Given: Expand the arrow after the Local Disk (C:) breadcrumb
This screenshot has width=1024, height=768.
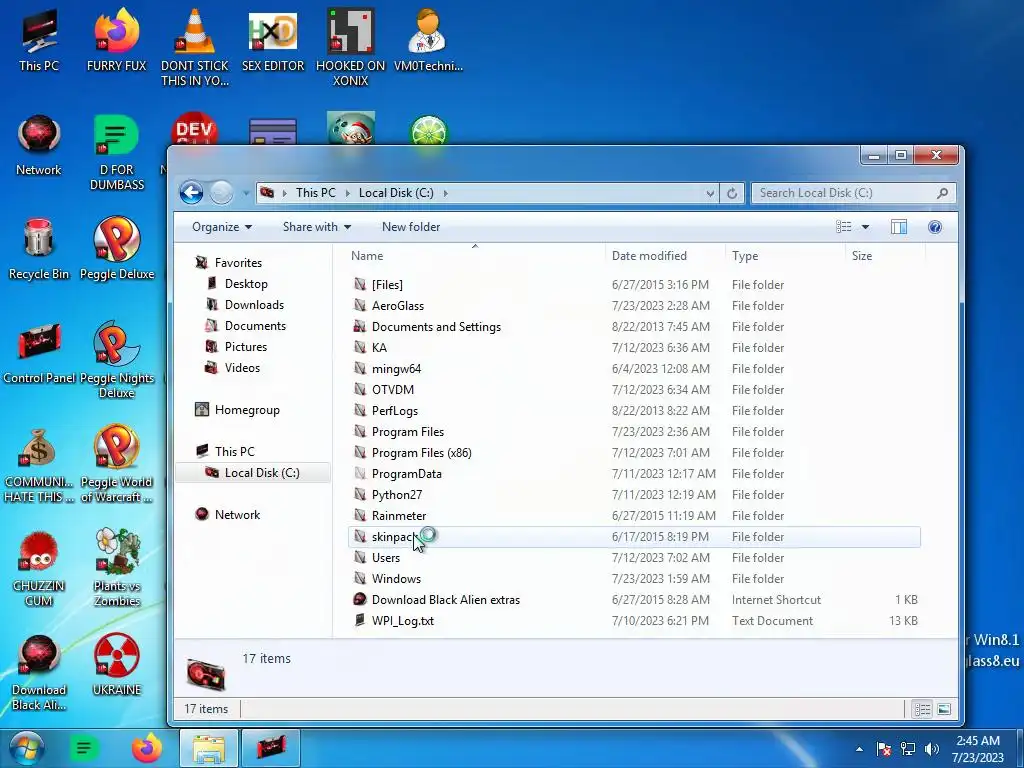Looking at the screenshot, I should (x=445, y=193).
